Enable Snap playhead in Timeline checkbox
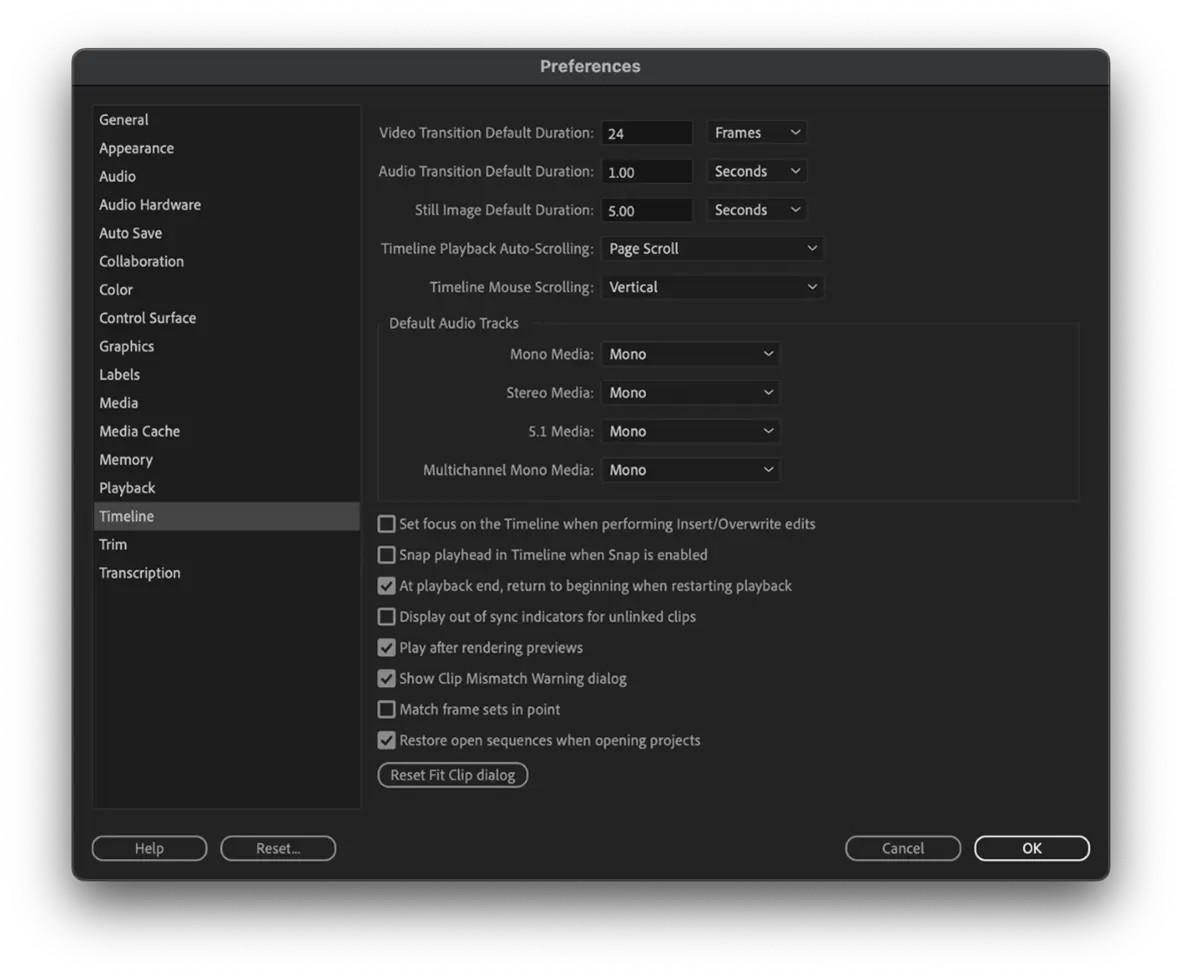 [x=386, y=555]
